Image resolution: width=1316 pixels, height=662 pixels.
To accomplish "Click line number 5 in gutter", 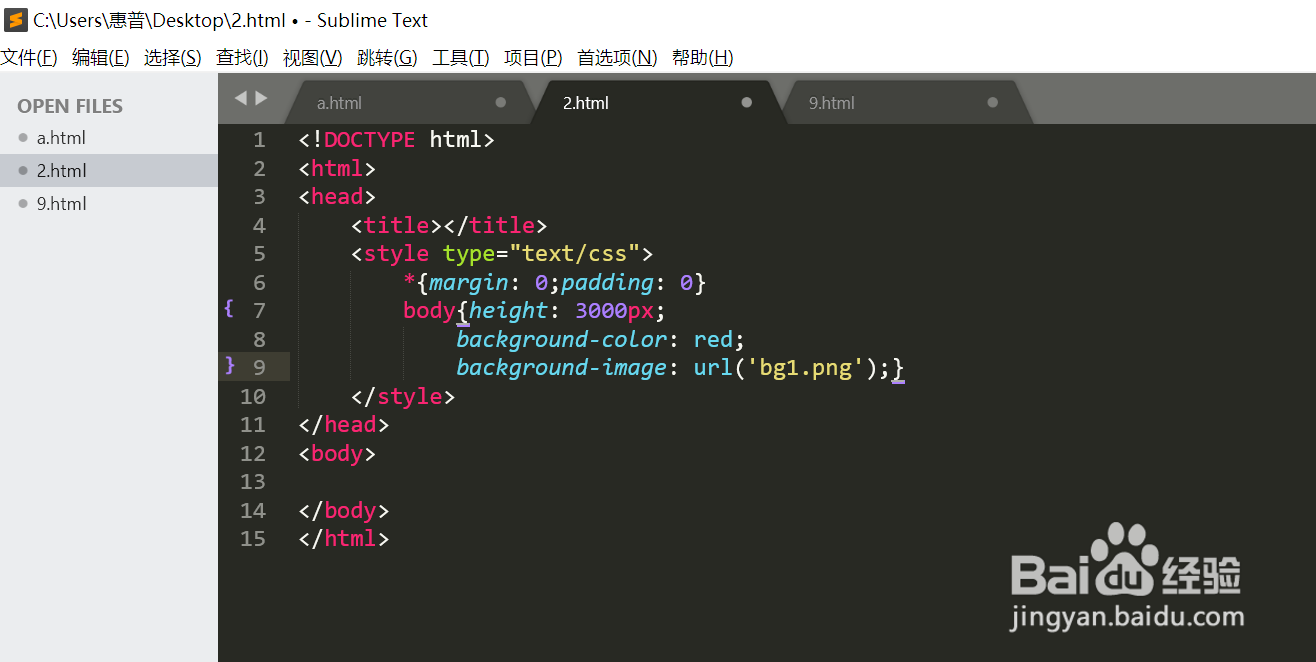I will pyautogui.click(x=259, y=254).
